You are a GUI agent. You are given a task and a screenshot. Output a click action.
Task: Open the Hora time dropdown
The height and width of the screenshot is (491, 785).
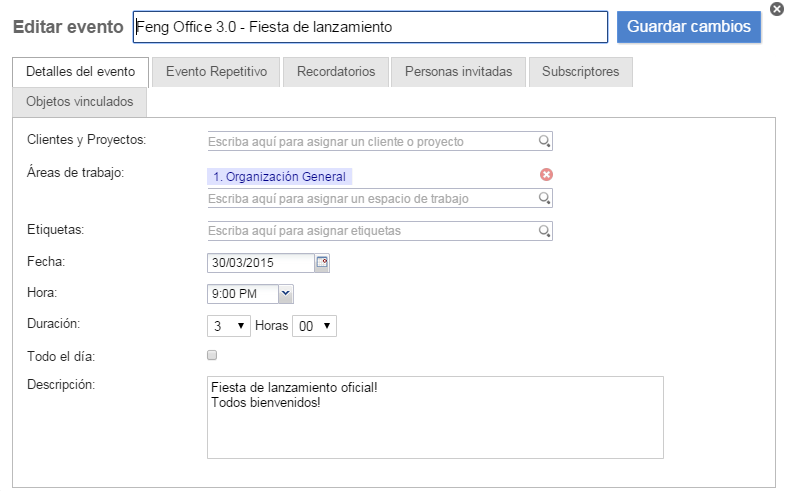coord(285,293)
